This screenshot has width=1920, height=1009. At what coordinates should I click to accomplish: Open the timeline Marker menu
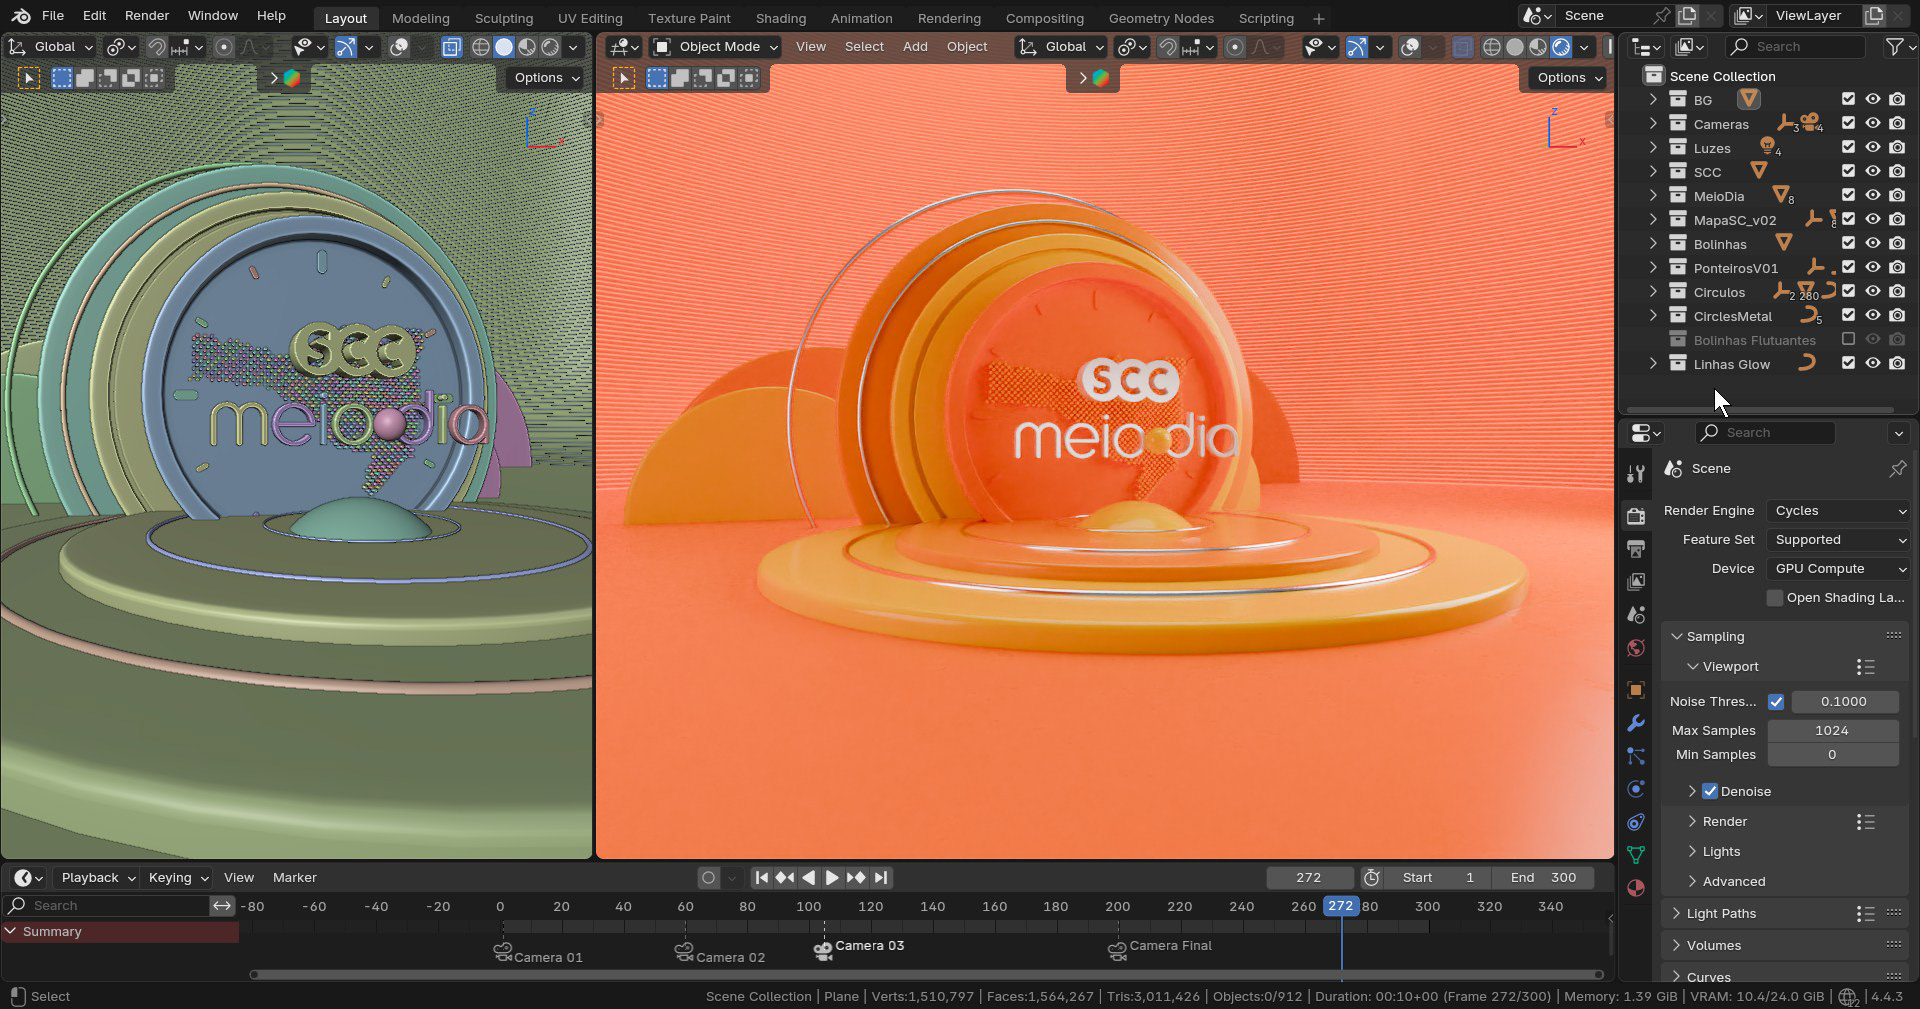click(295, 878)
